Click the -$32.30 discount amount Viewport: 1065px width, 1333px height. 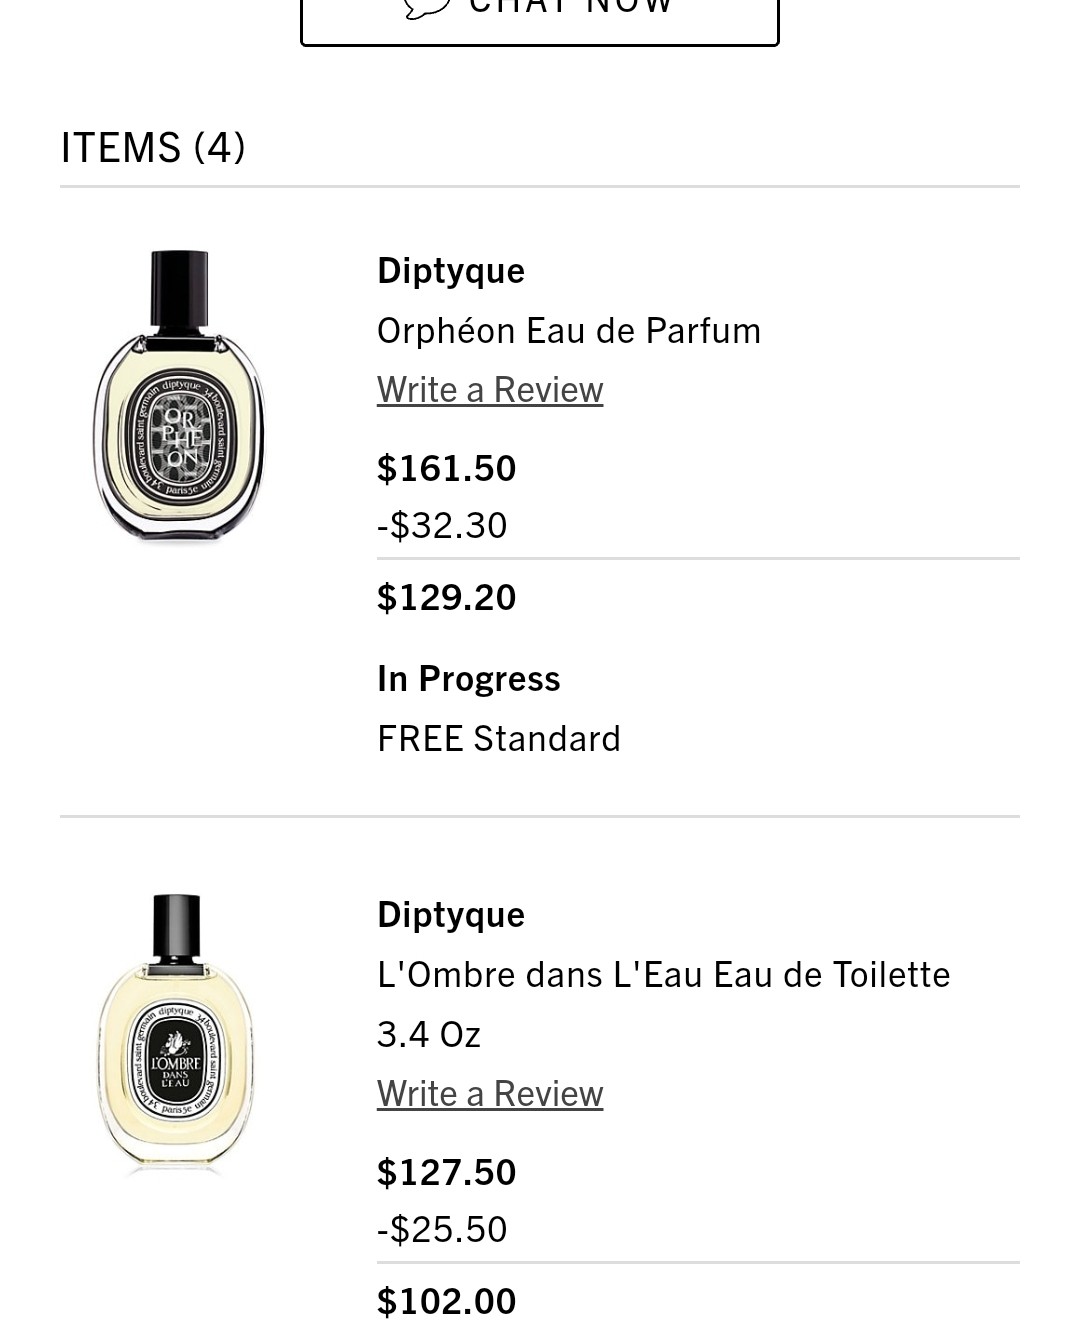(442, 525)
